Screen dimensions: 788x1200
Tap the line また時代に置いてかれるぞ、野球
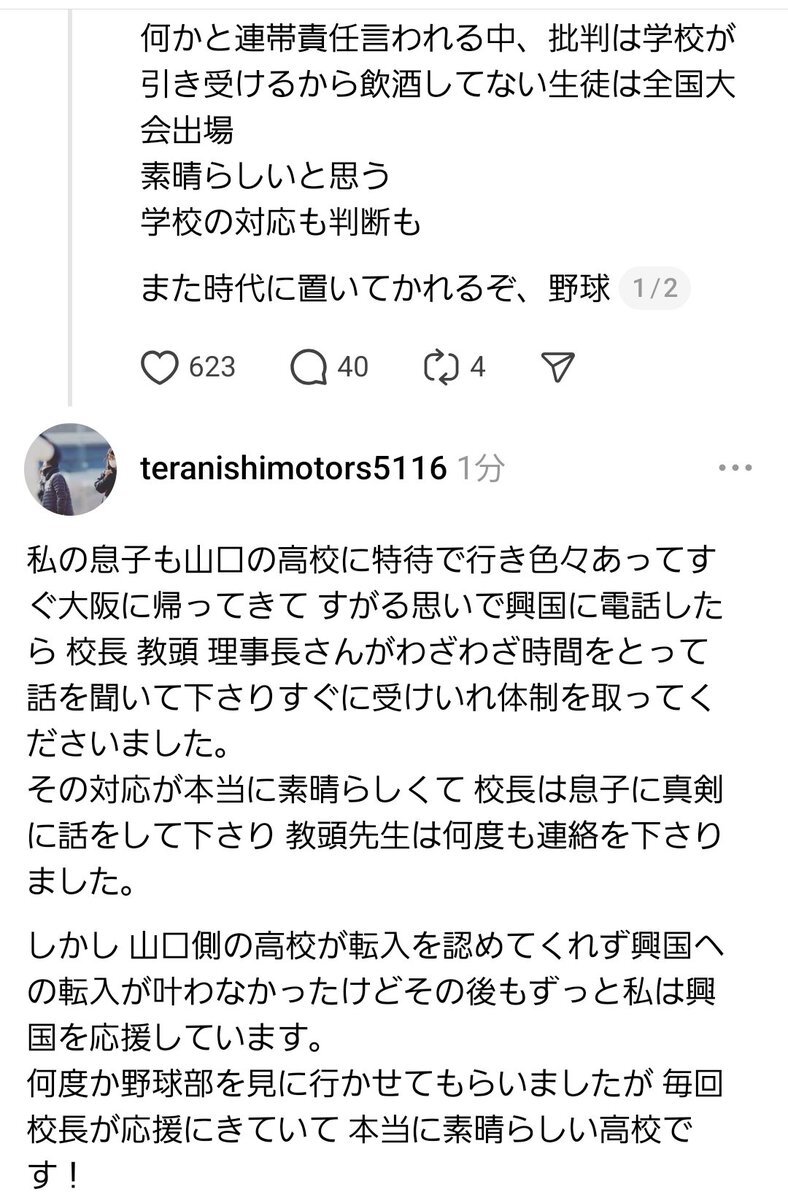coord(375,289)
